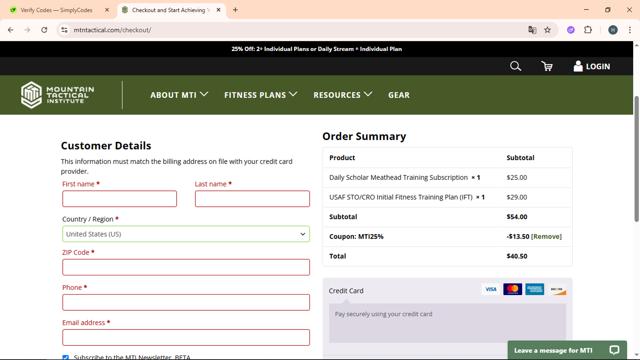Open the purple extension icon
Screen dimensions: 640x360
click(x=571, y=30)
